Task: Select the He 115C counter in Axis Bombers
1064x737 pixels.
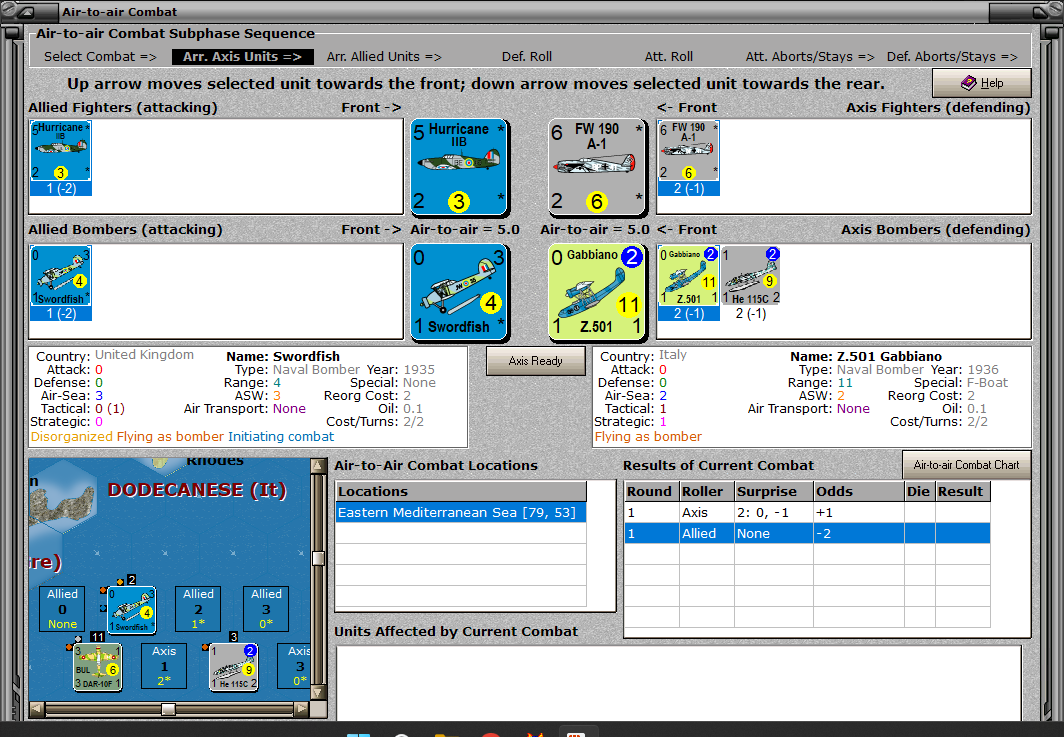Action: (x=750, y=276)
